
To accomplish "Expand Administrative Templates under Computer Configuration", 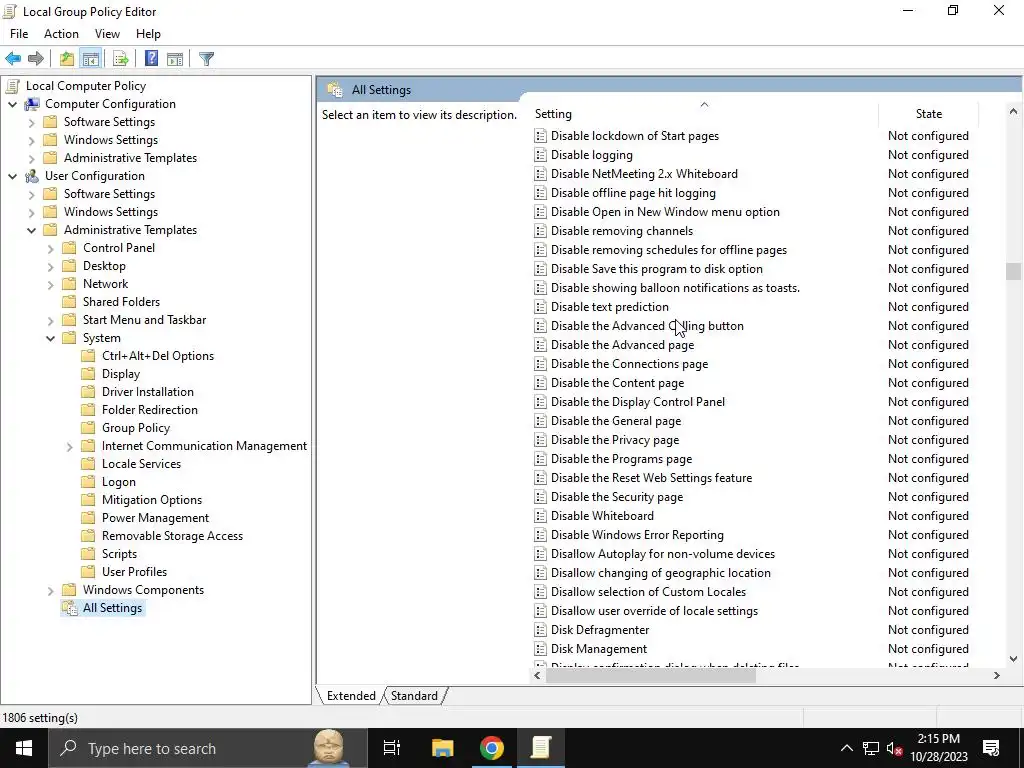I will pyautogui.click(x=31, y=158).
